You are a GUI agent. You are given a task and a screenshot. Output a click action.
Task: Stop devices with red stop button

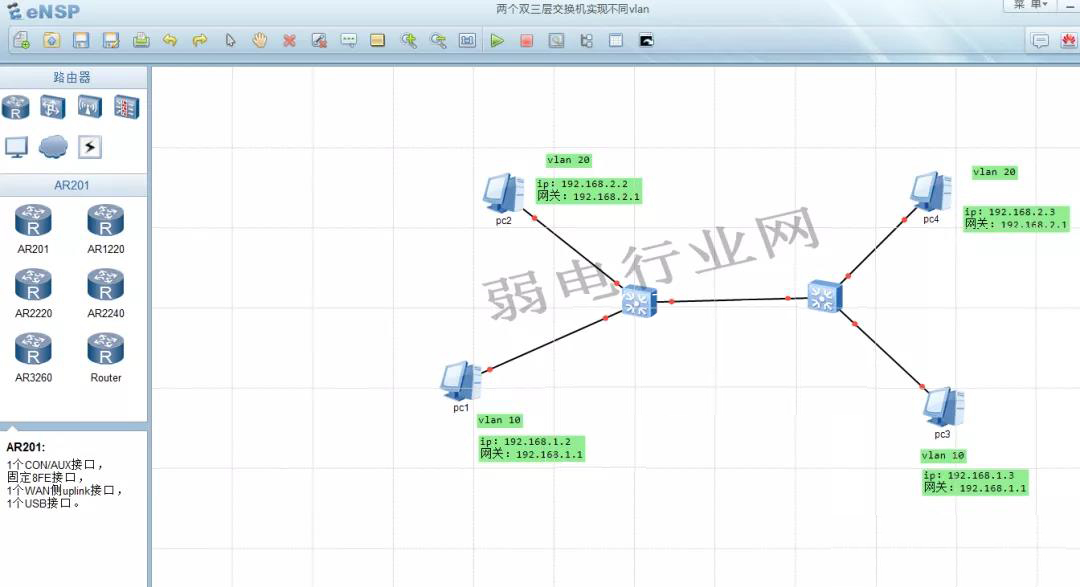526,41
